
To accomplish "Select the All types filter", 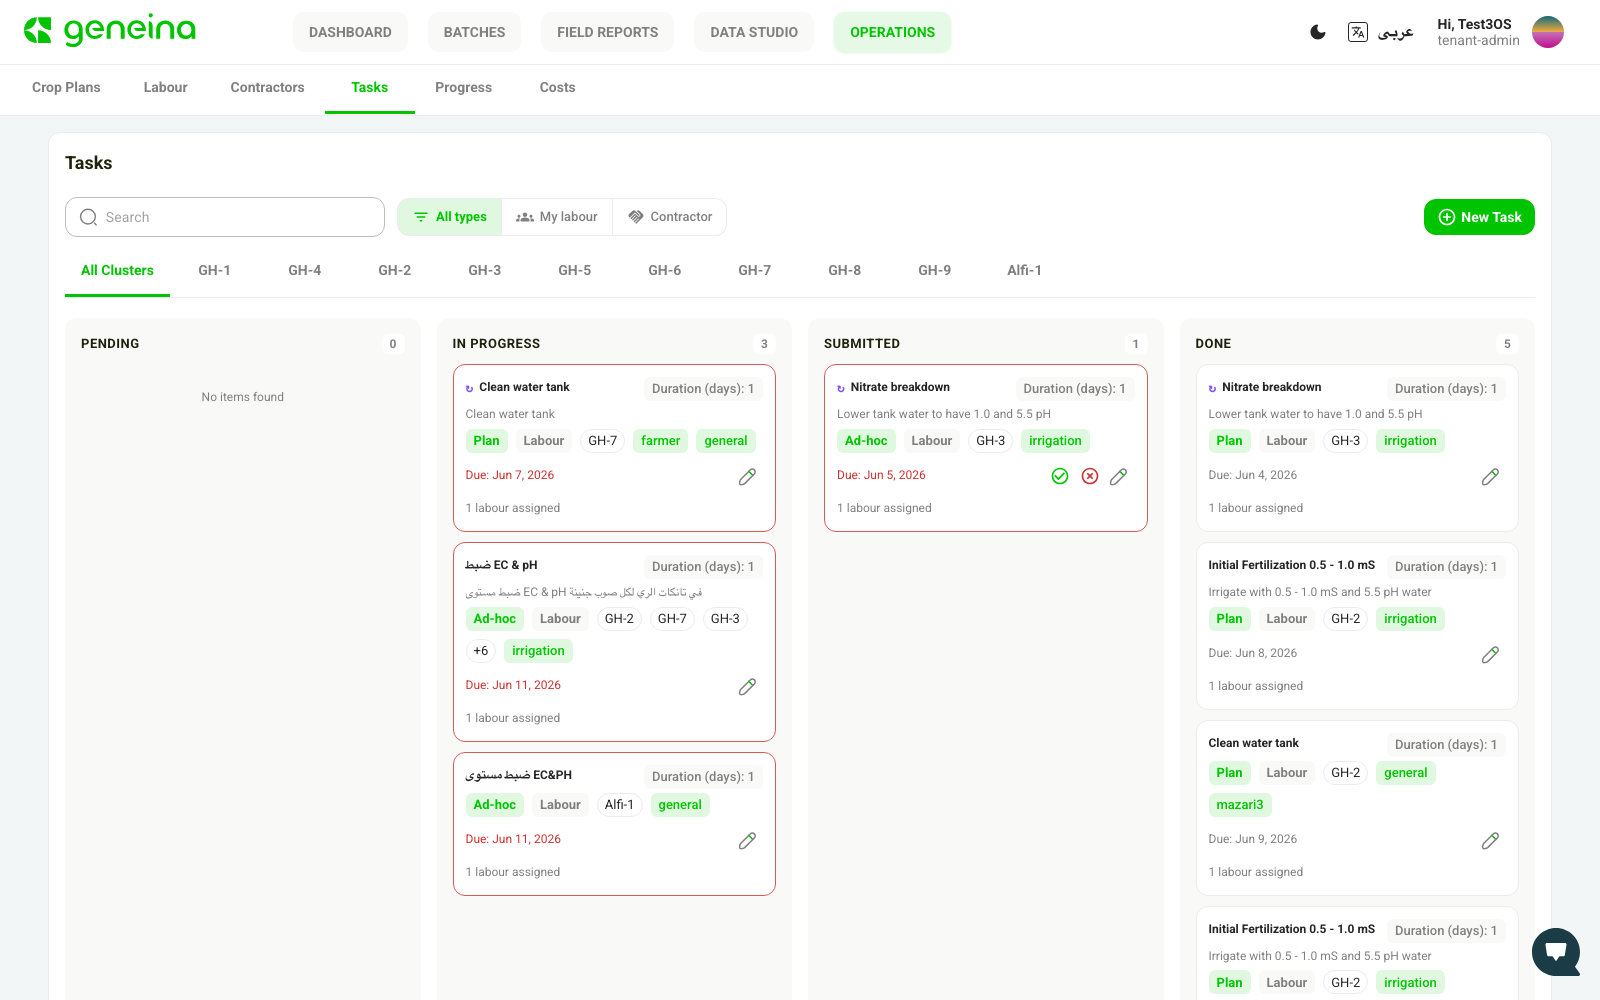I will tap(450, 217).
